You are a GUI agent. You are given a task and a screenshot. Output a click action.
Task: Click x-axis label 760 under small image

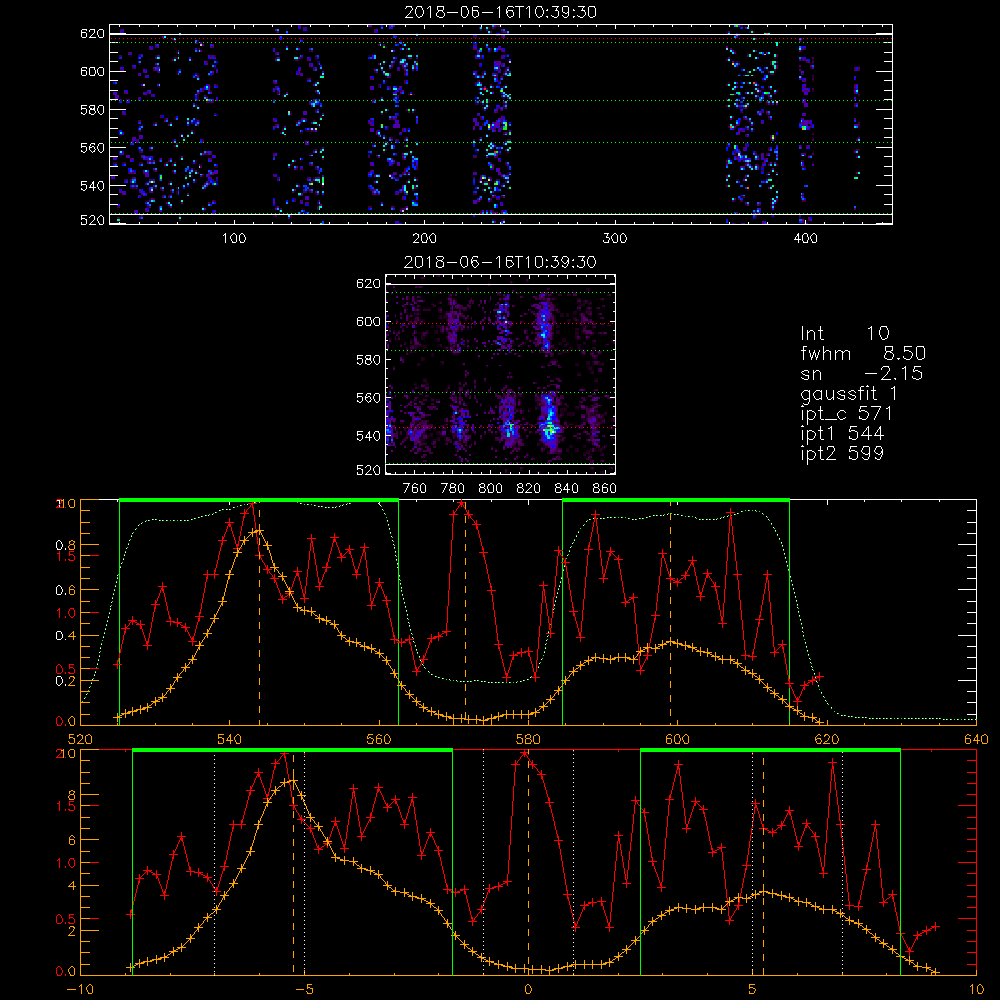[415, 489]
